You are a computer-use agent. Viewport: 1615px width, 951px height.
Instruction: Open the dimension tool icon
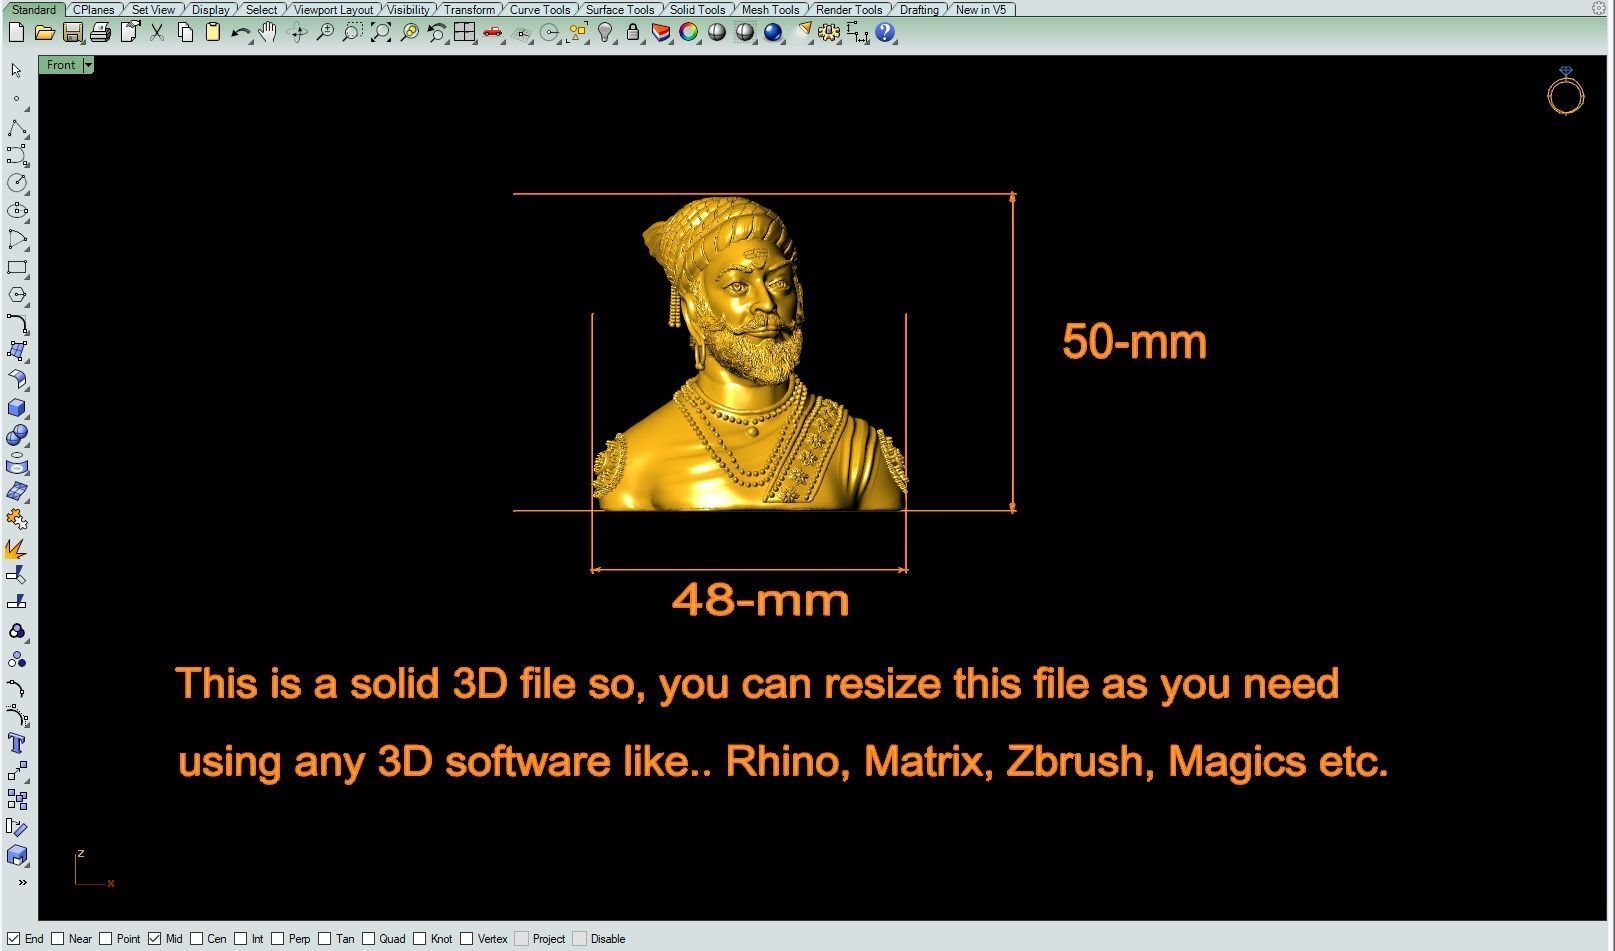click(857, 33)
